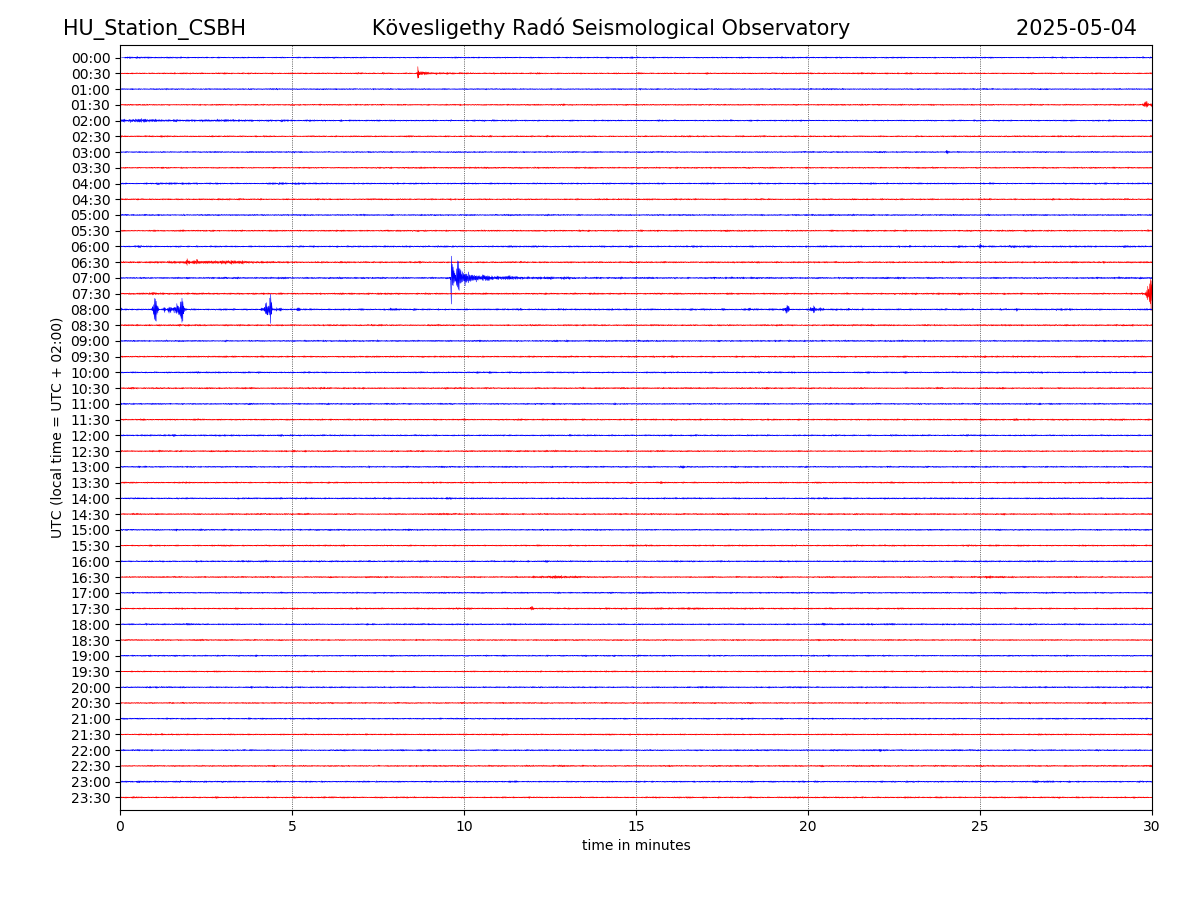Select the 02:00 row time label
The height and width of the screenshot is (900, 1200).
click(91, 121)
